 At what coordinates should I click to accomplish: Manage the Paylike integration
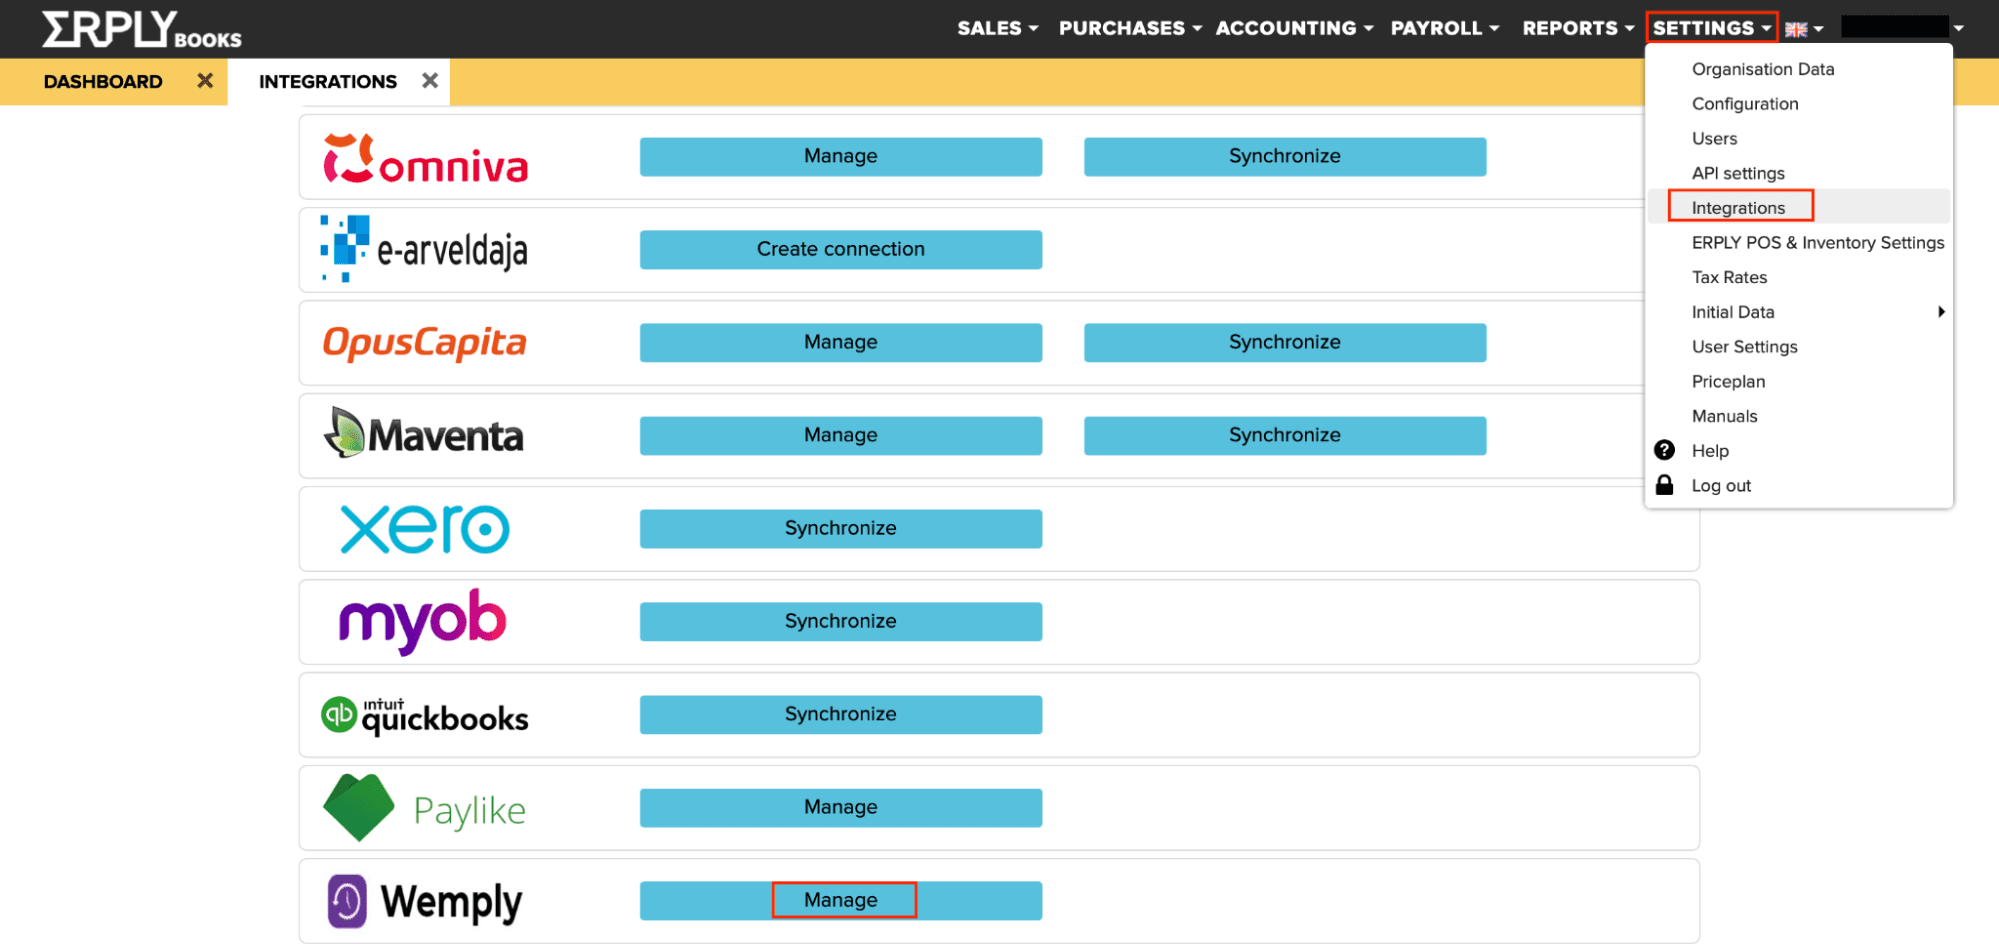coord(841,807)
